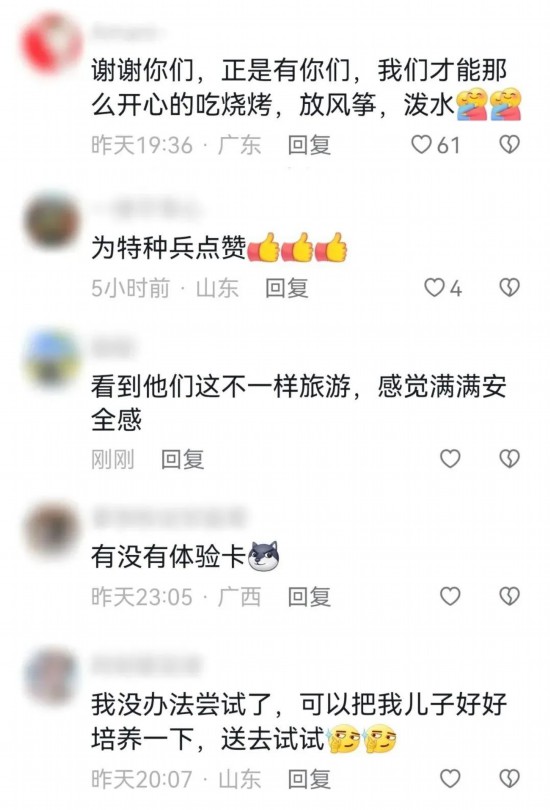The height and width of the screenshot is (810, 550).
Task: Like the 有没有体验卡 comment
Action: click(x=450, y=597)
